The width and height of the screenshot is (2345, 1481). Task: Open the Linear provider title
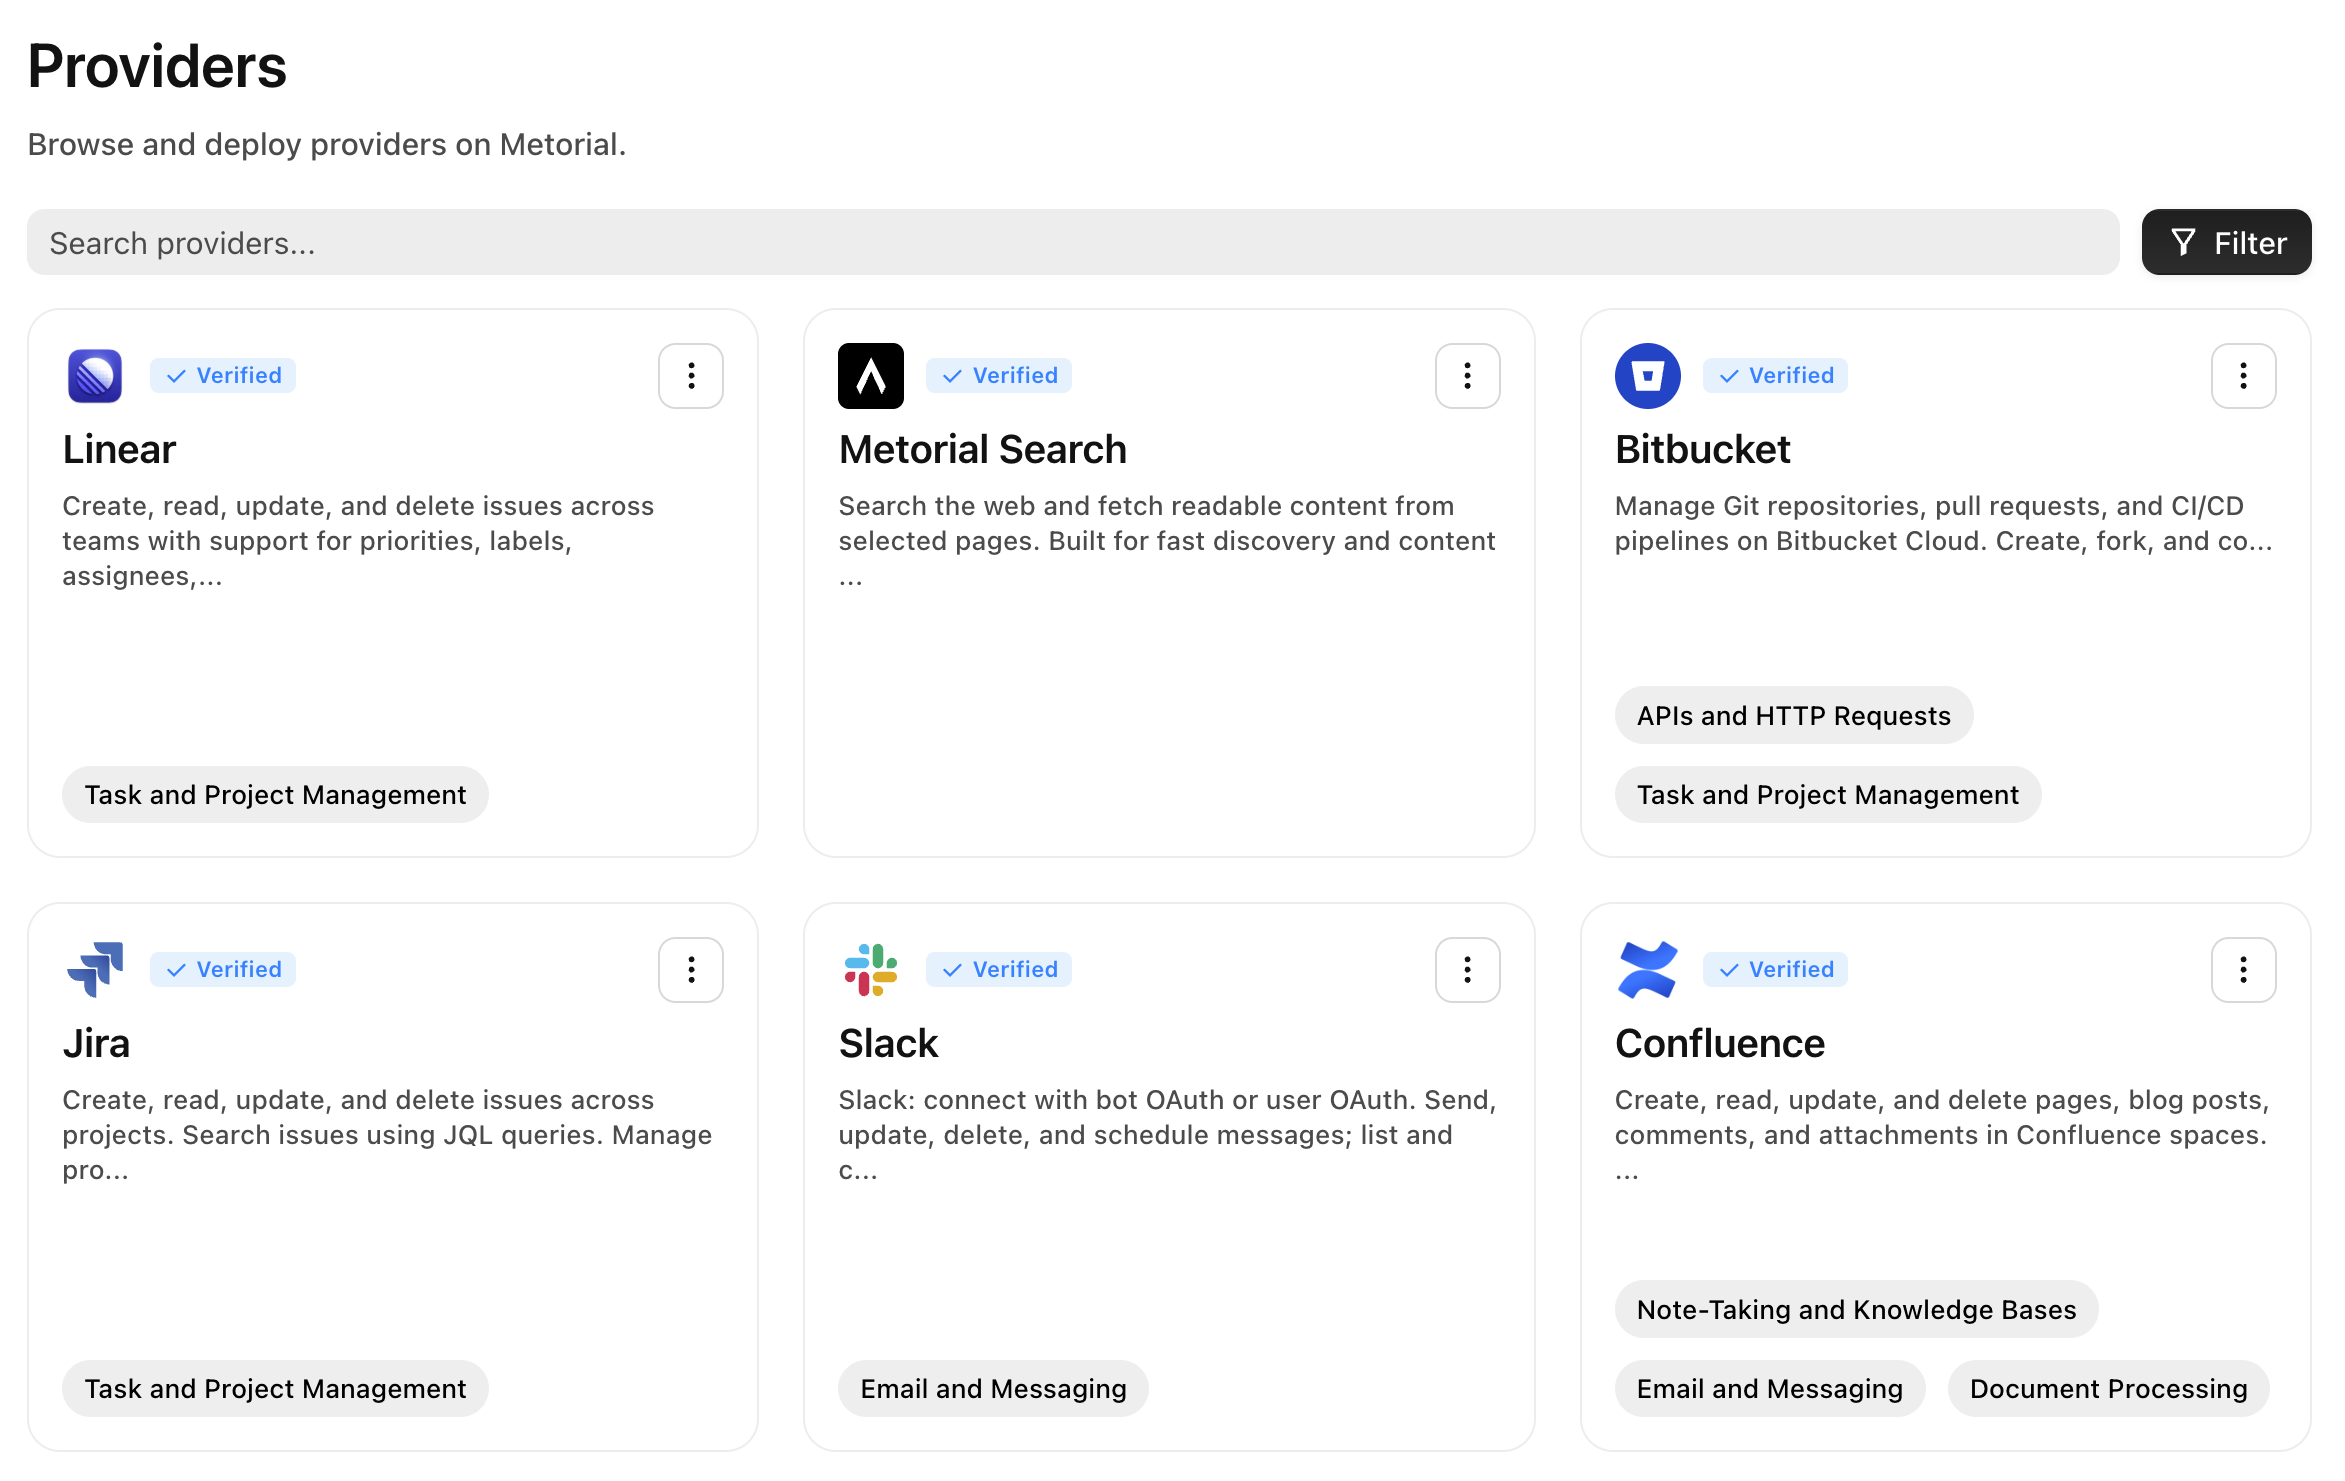click(119, 450)
